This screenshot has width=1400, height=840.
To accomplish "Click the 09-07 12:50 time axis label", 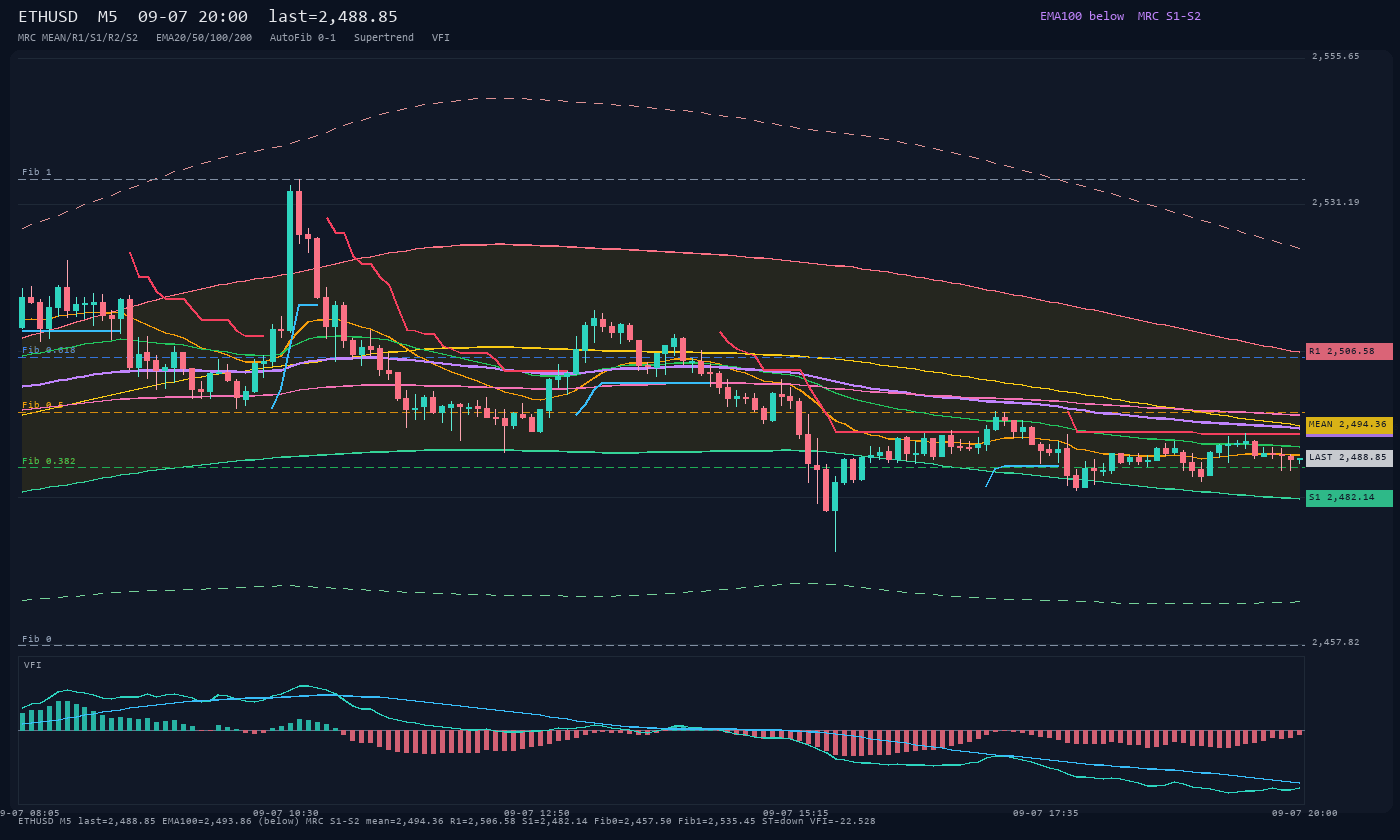I will pos(537,813).
